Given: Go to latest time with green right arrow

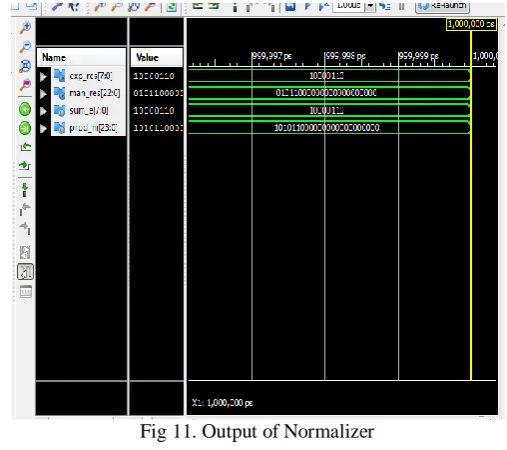Looking at the screenshot, I should coord(25,128).
